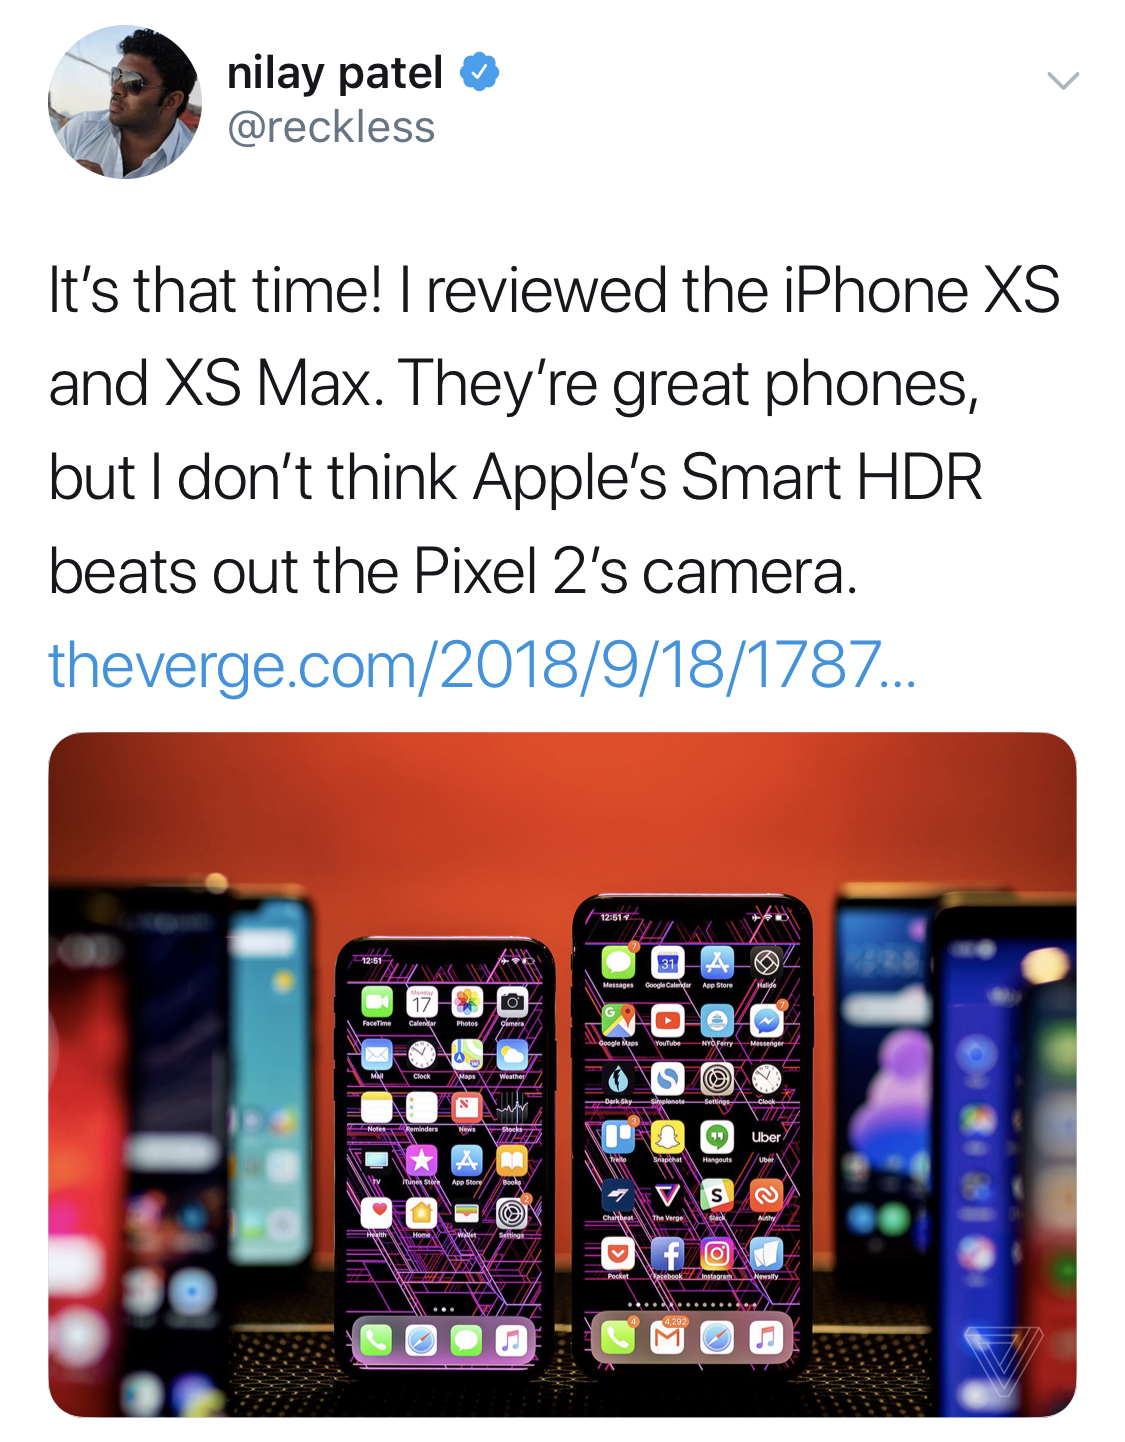Tap the blue verified badge
The image size is (1125, 1442).
[x=480, y=73]
